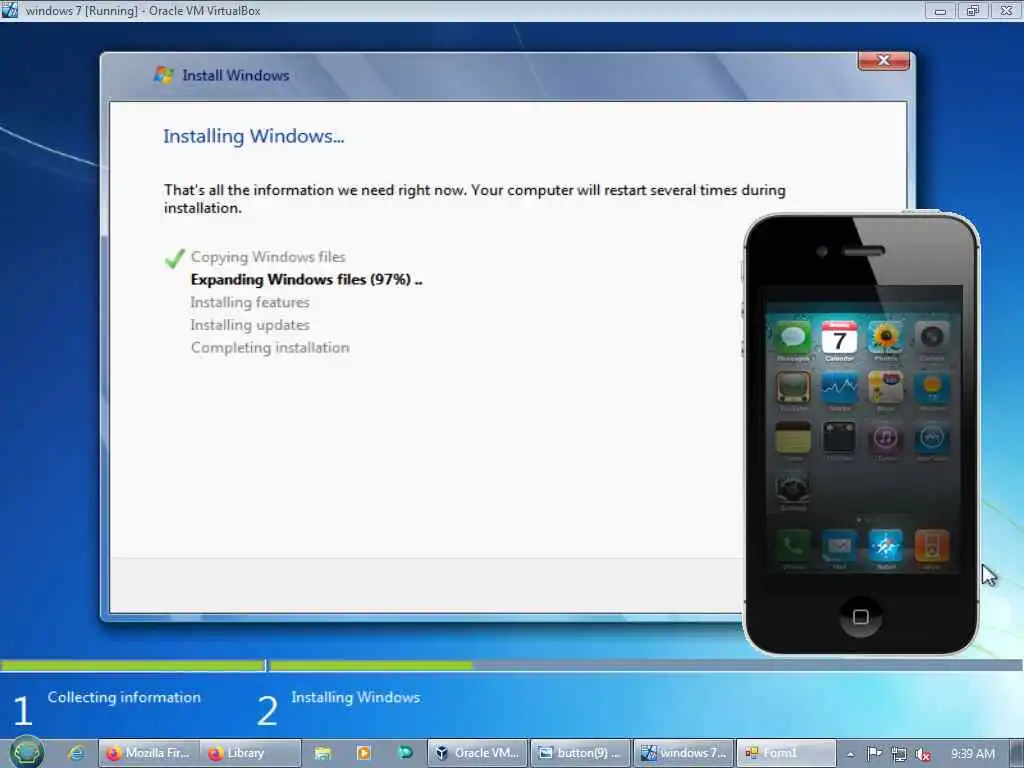
Task: Click the step 2 Installing Windows label
Action: point(355,697)
